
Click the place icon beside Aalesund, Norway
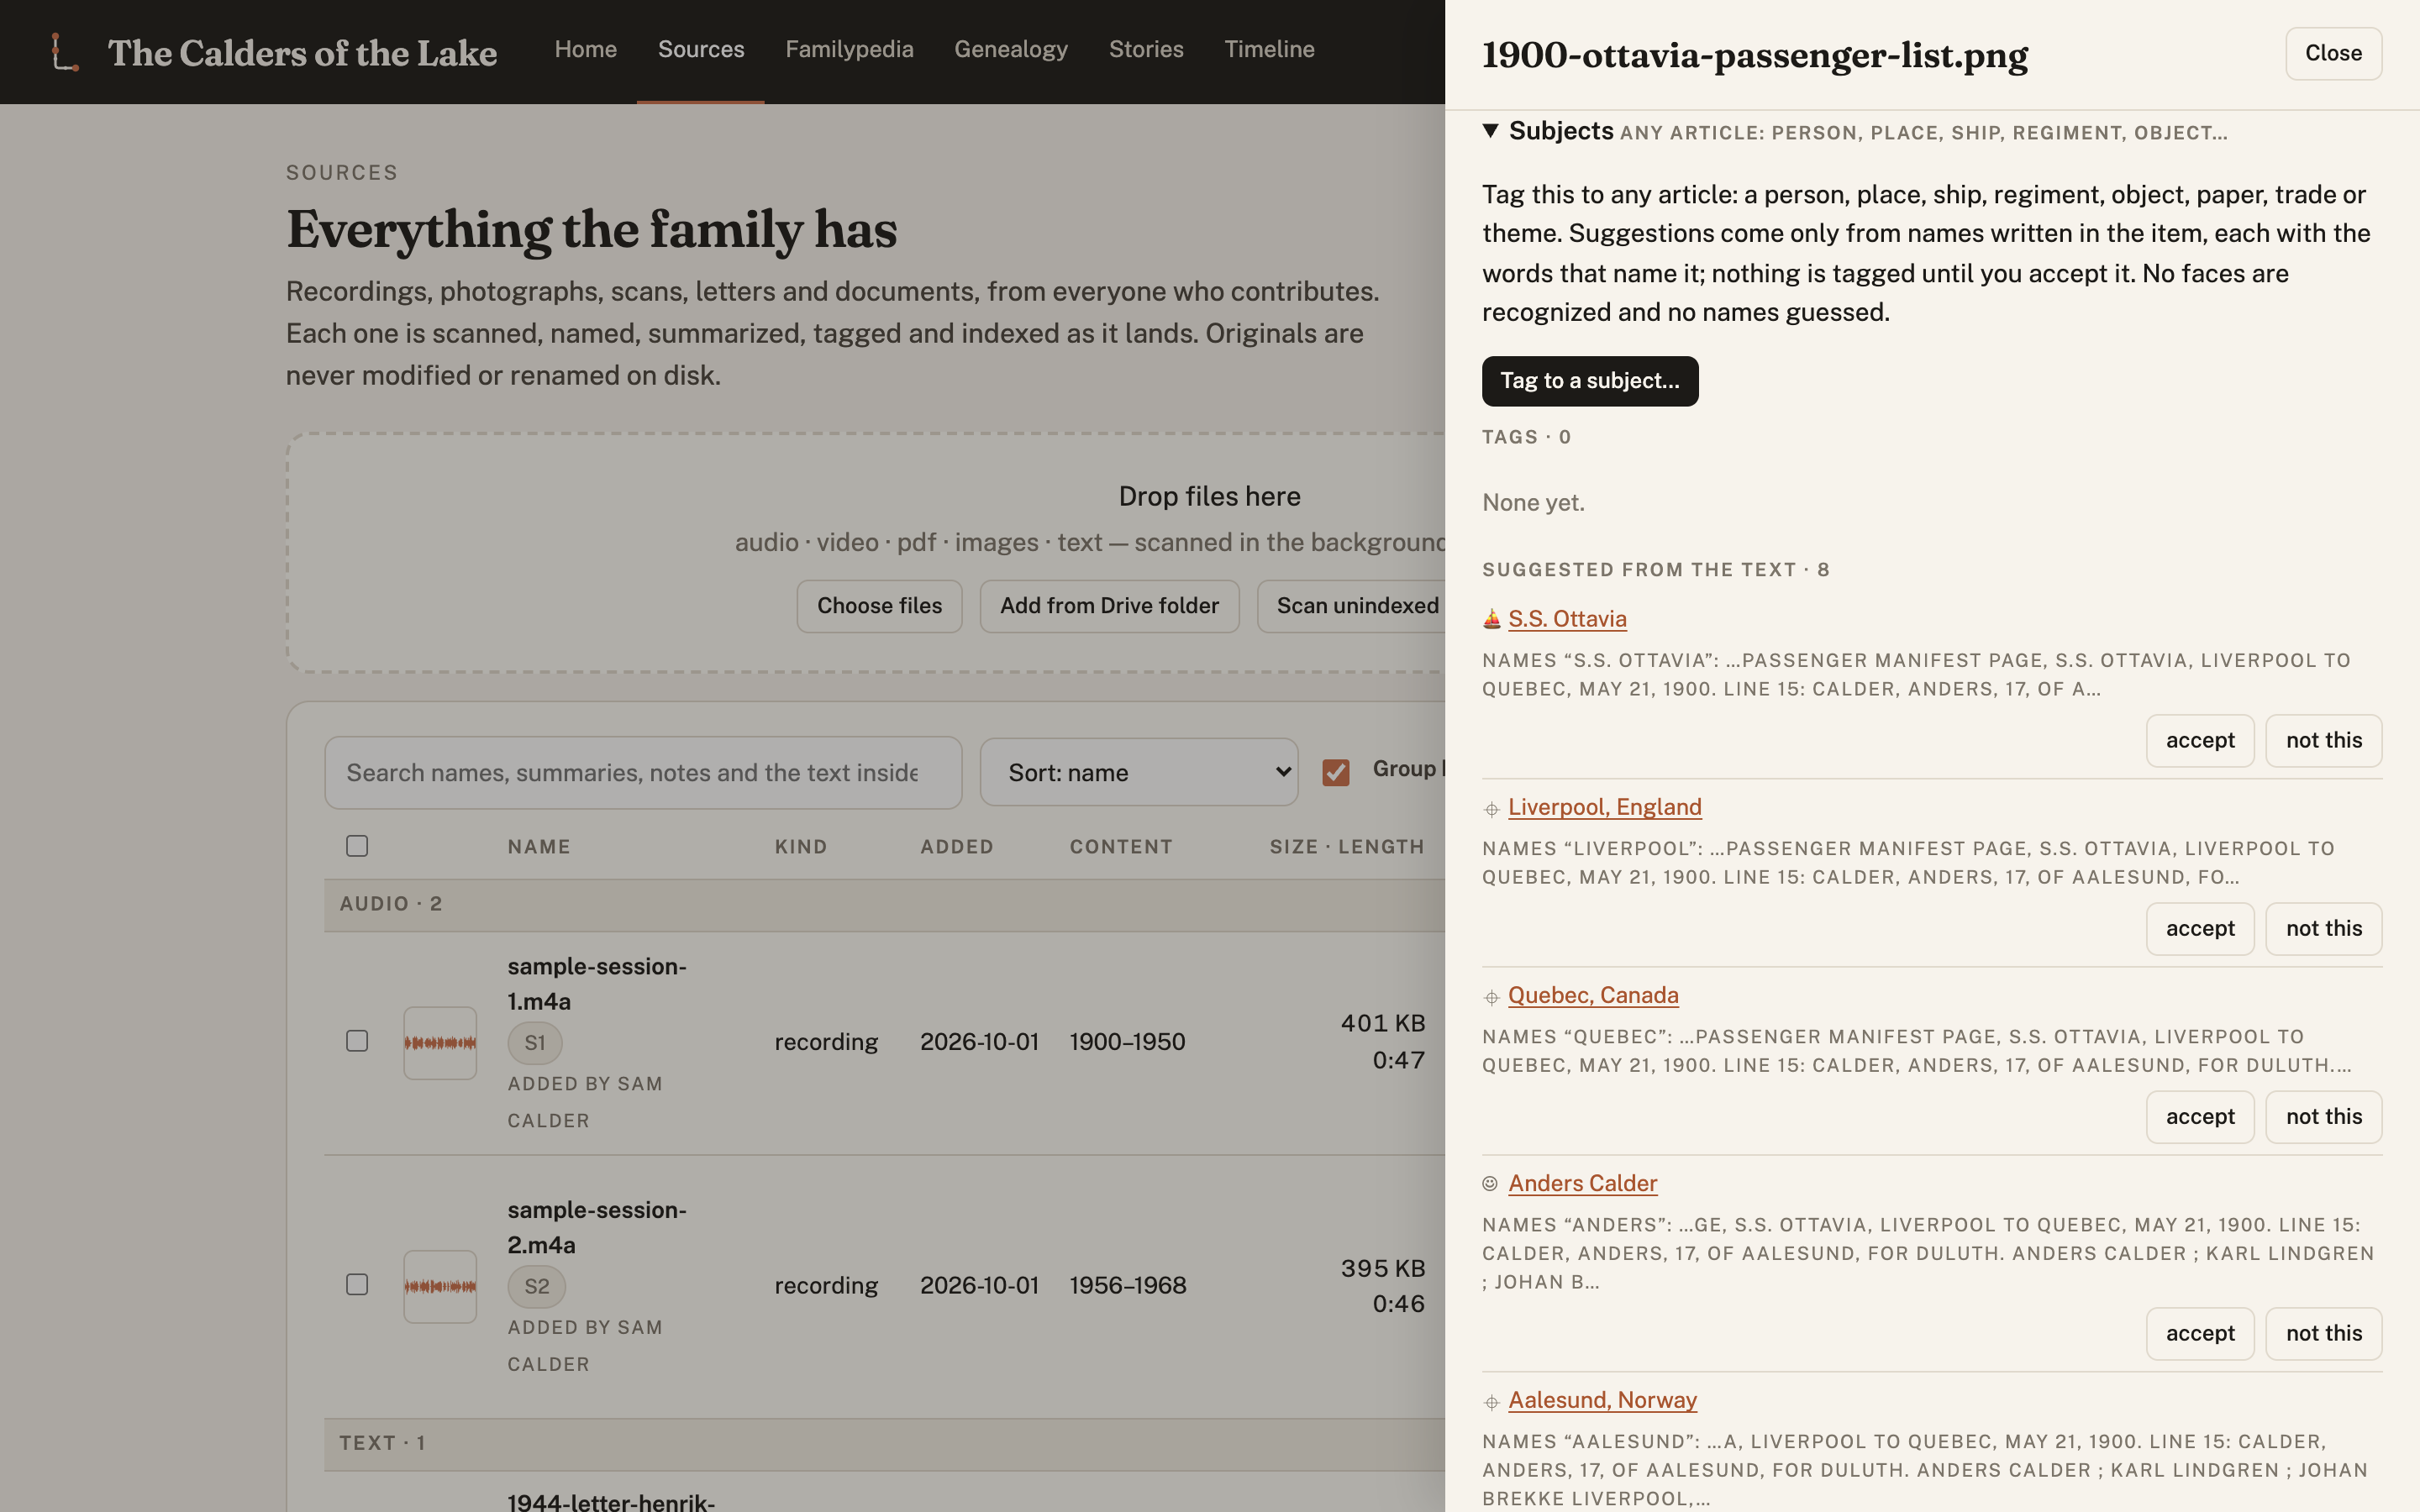[x=1491, y=1402]
